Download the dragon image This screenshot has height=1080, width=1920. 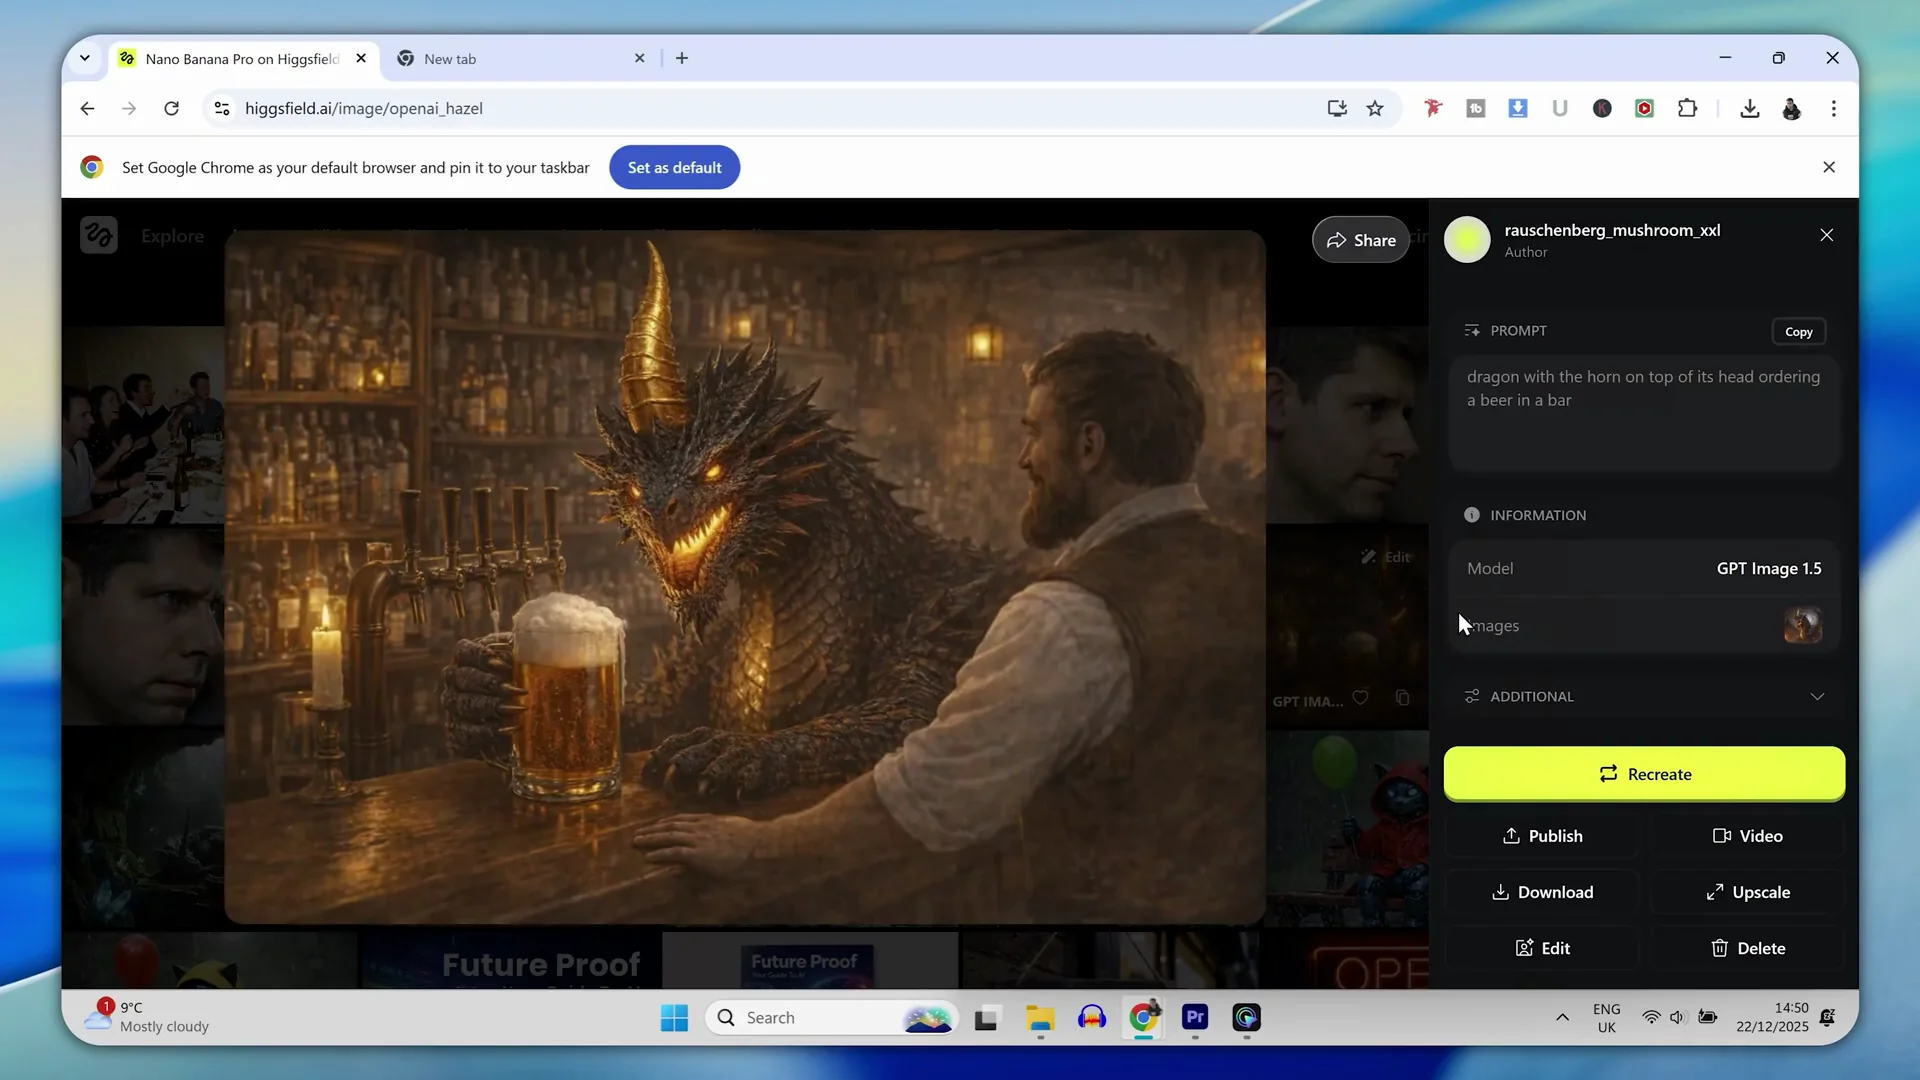pos(1542,892)
